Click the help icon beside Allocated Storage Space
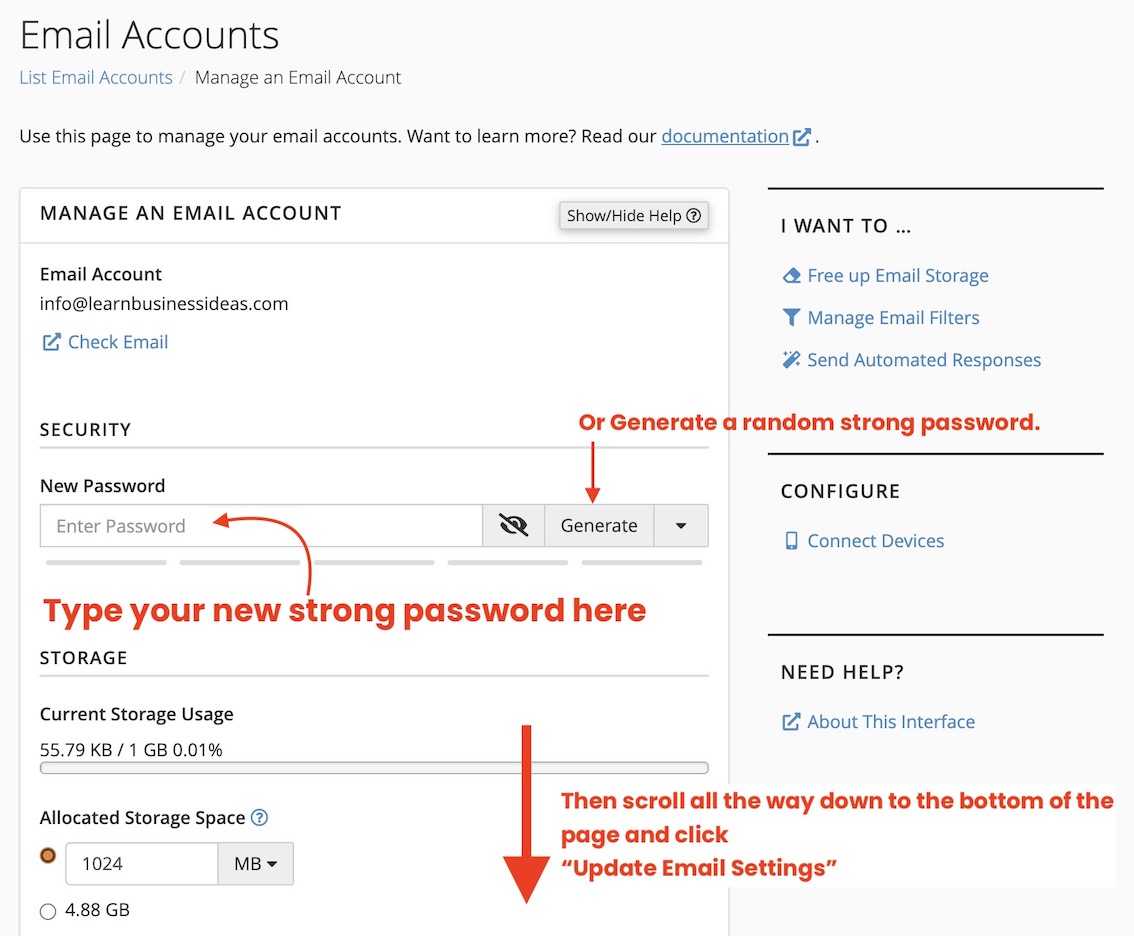 (259, 817)
